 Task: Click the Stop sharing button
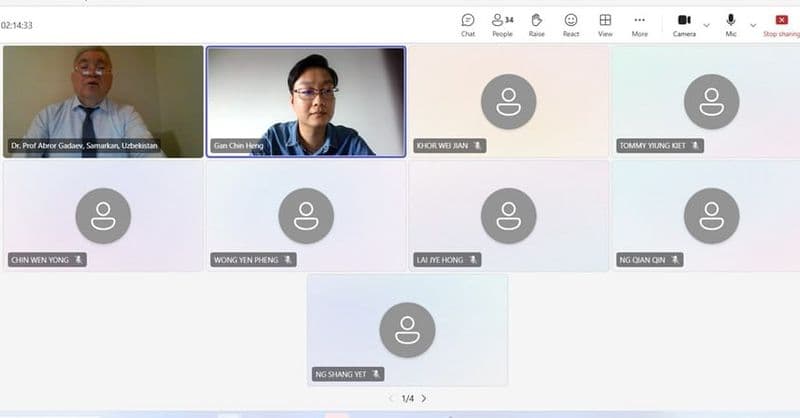(x=782, y=25)
